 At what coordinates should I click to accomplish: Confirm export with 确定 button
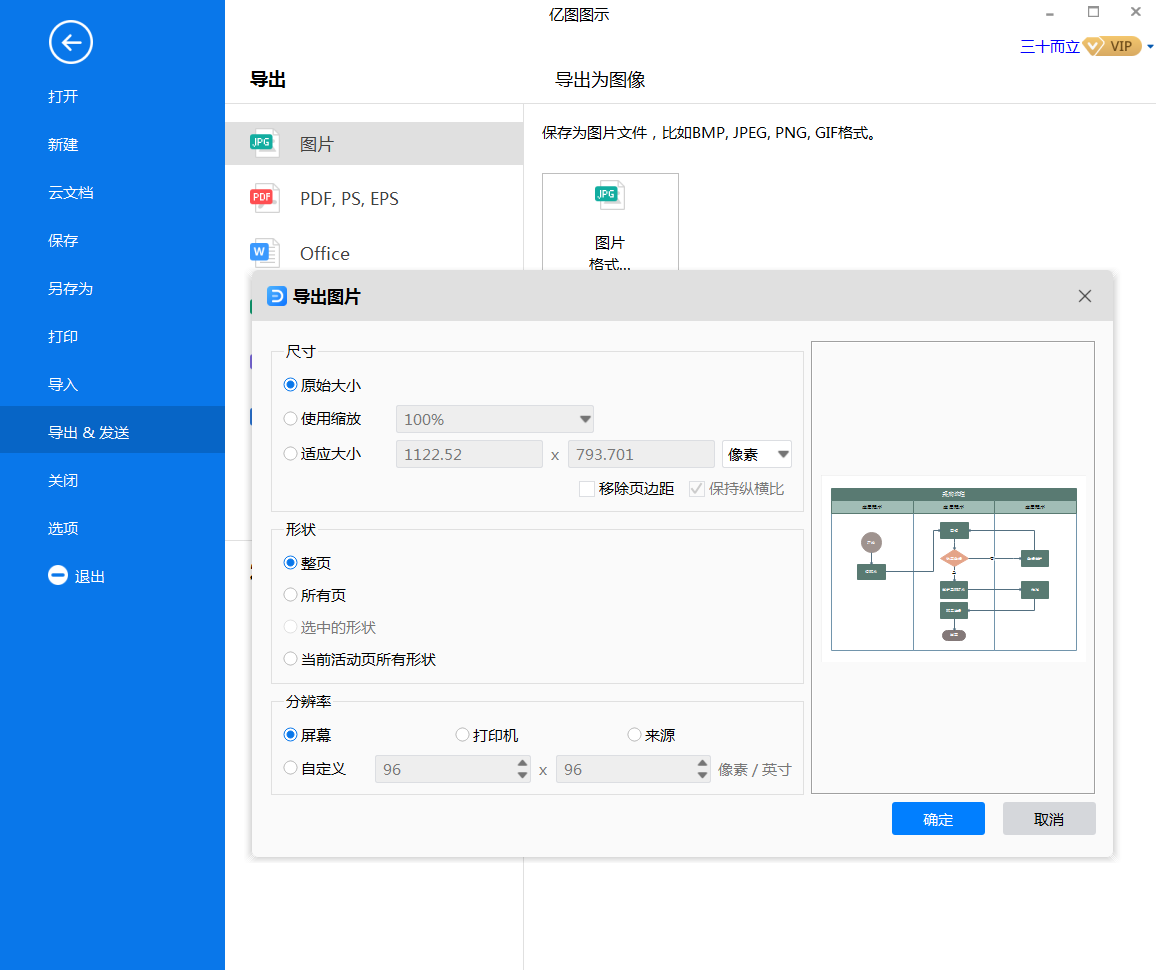pos(938,819)
